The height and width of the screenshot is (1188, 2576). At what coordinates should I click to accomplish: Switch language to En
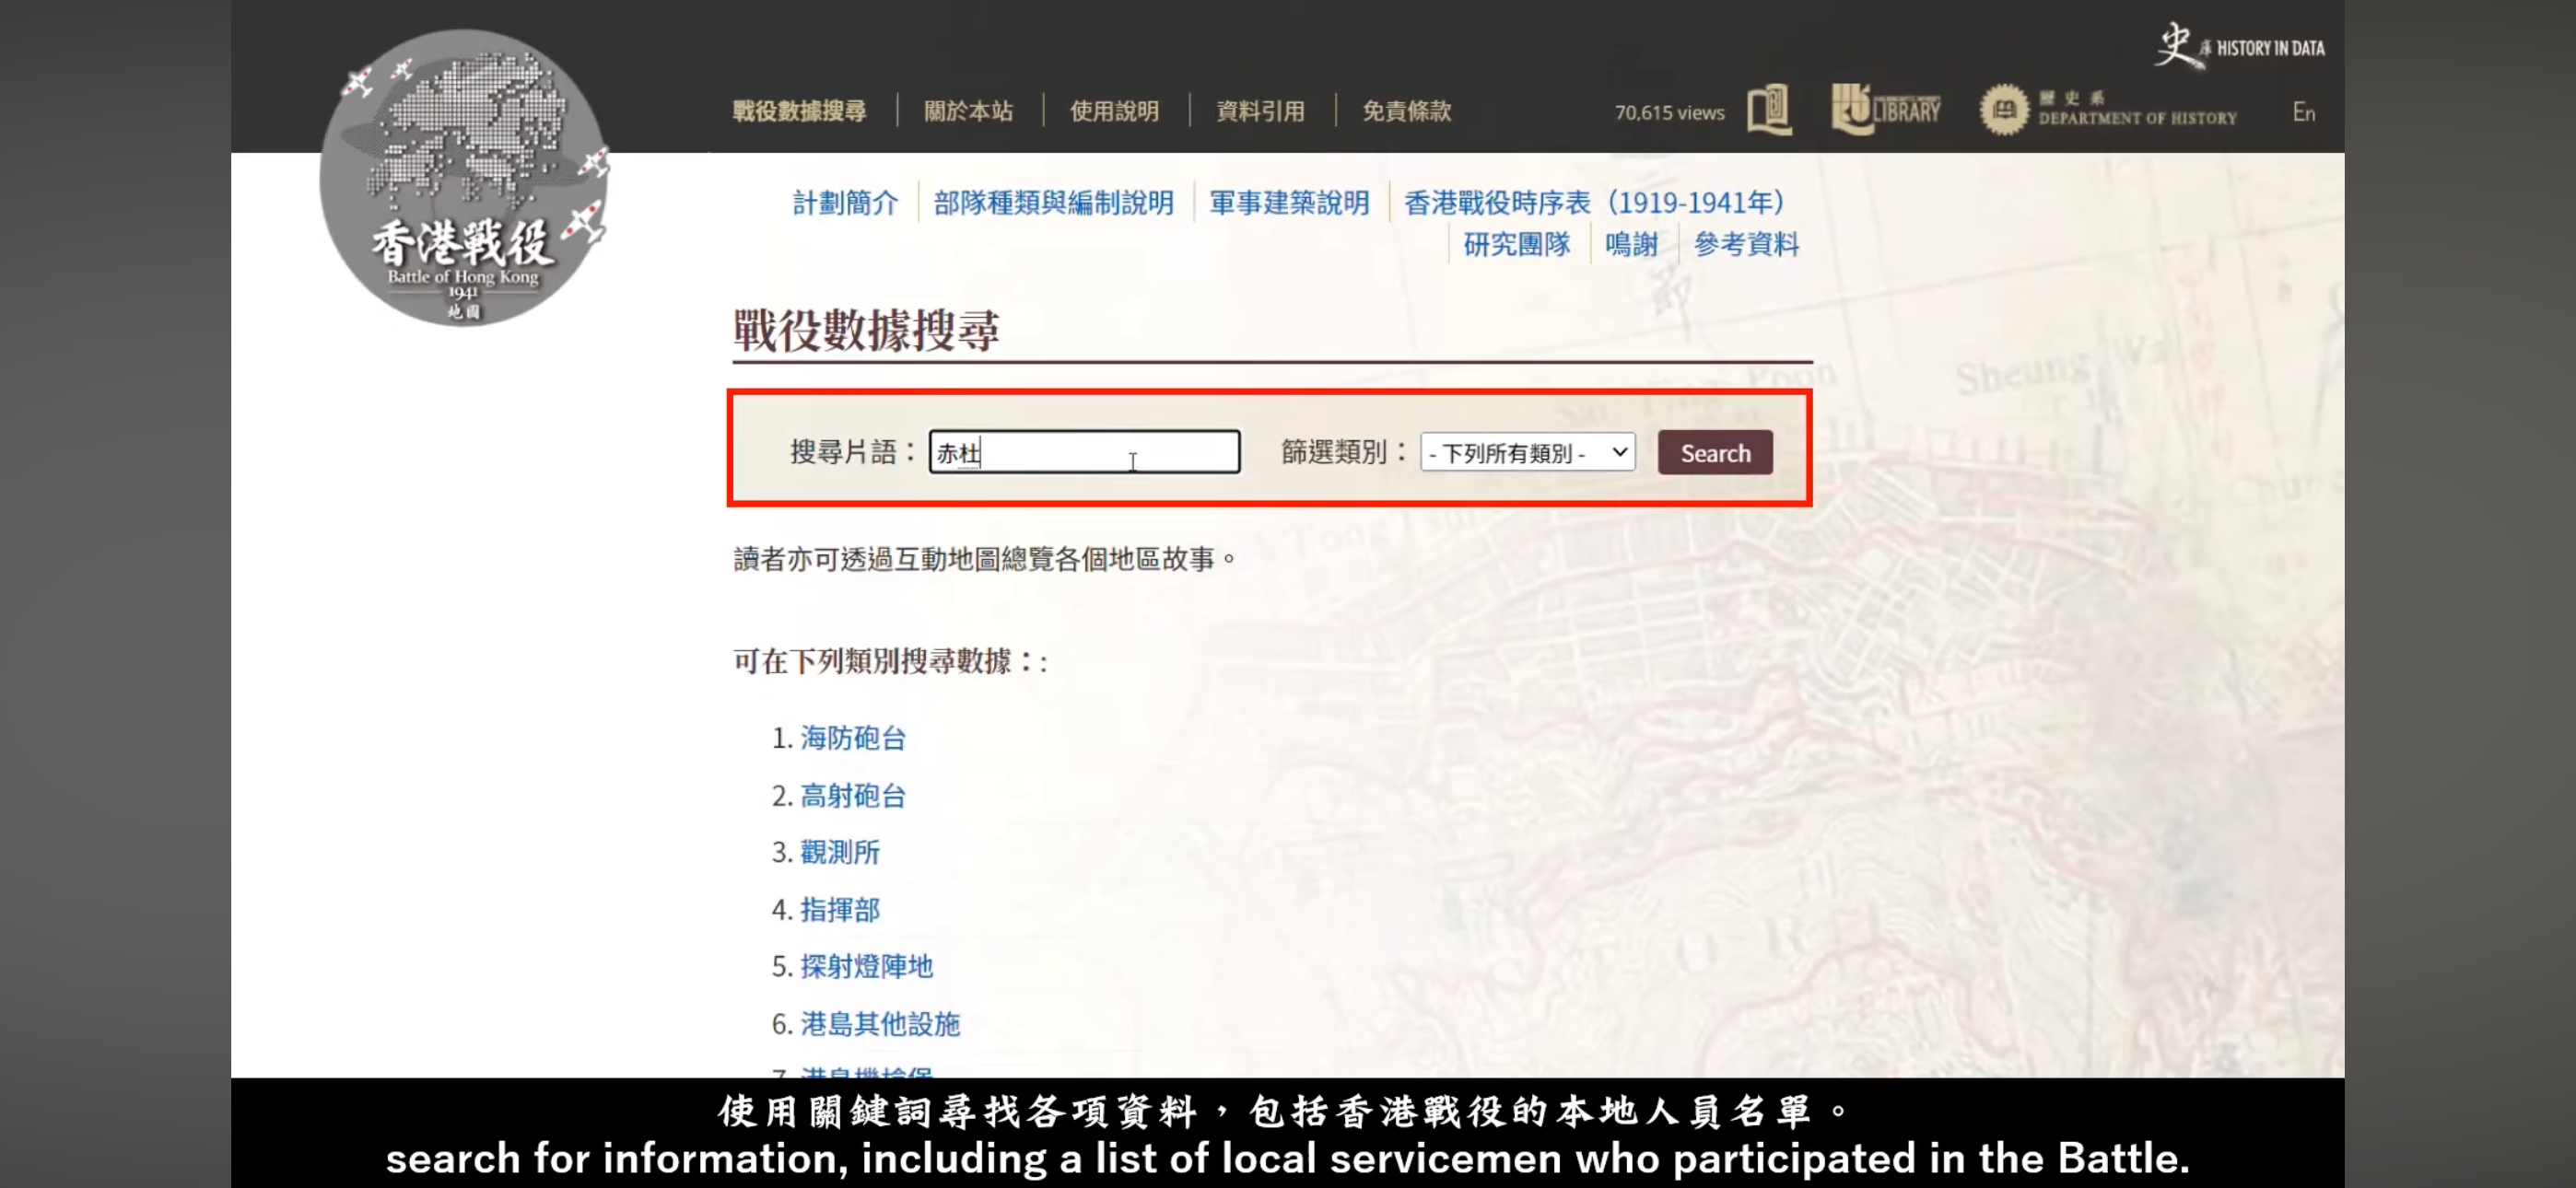pos(2303,112)
